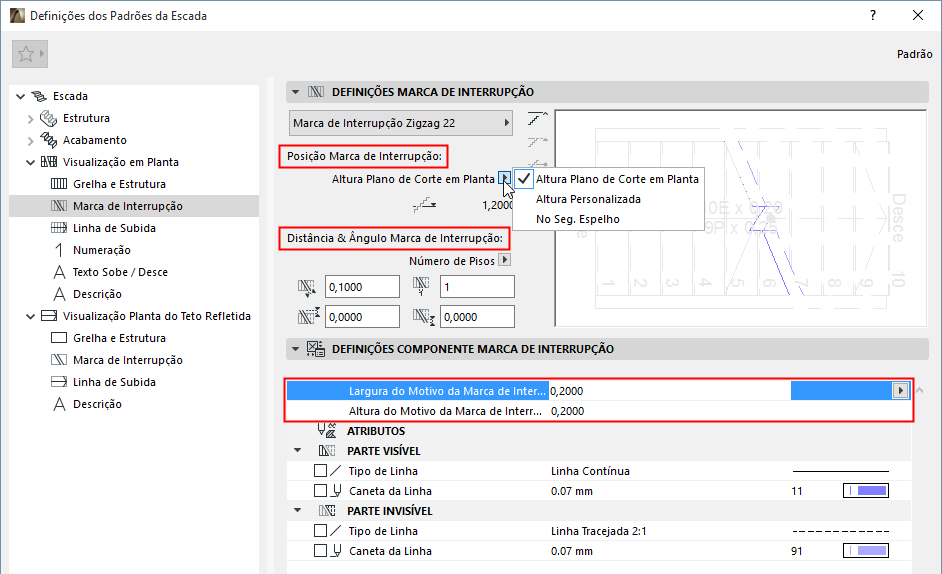Click the stair break mark preview image

click(x=741, y=218)
